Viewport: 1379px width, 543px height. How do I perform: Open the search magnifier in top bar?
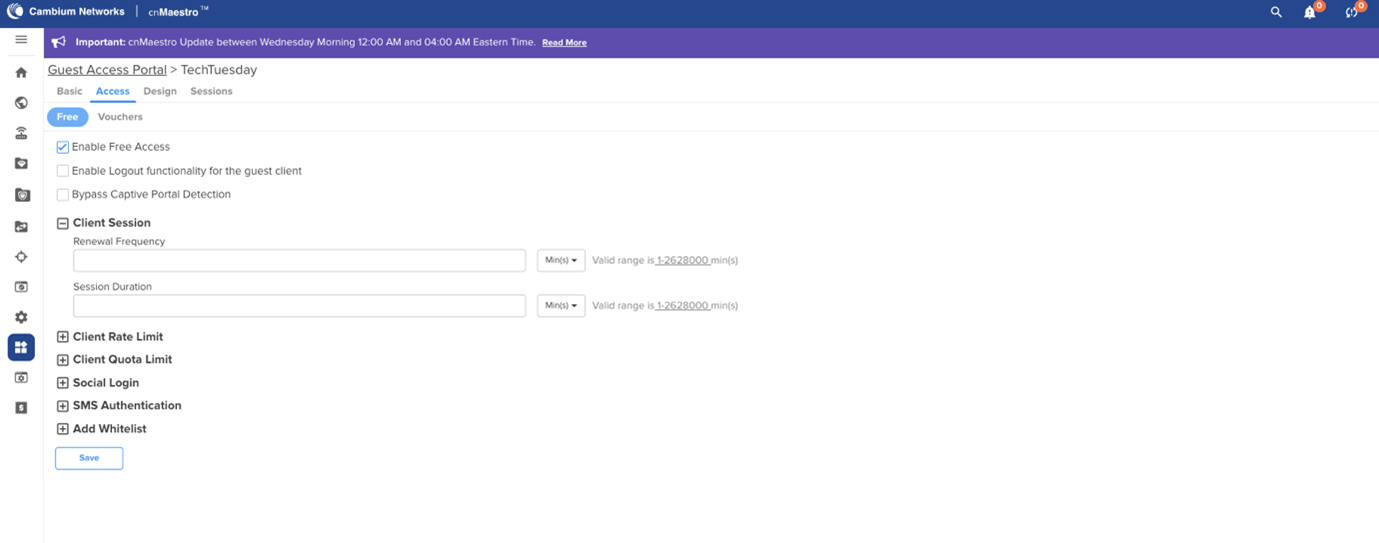coord(1276,13)
